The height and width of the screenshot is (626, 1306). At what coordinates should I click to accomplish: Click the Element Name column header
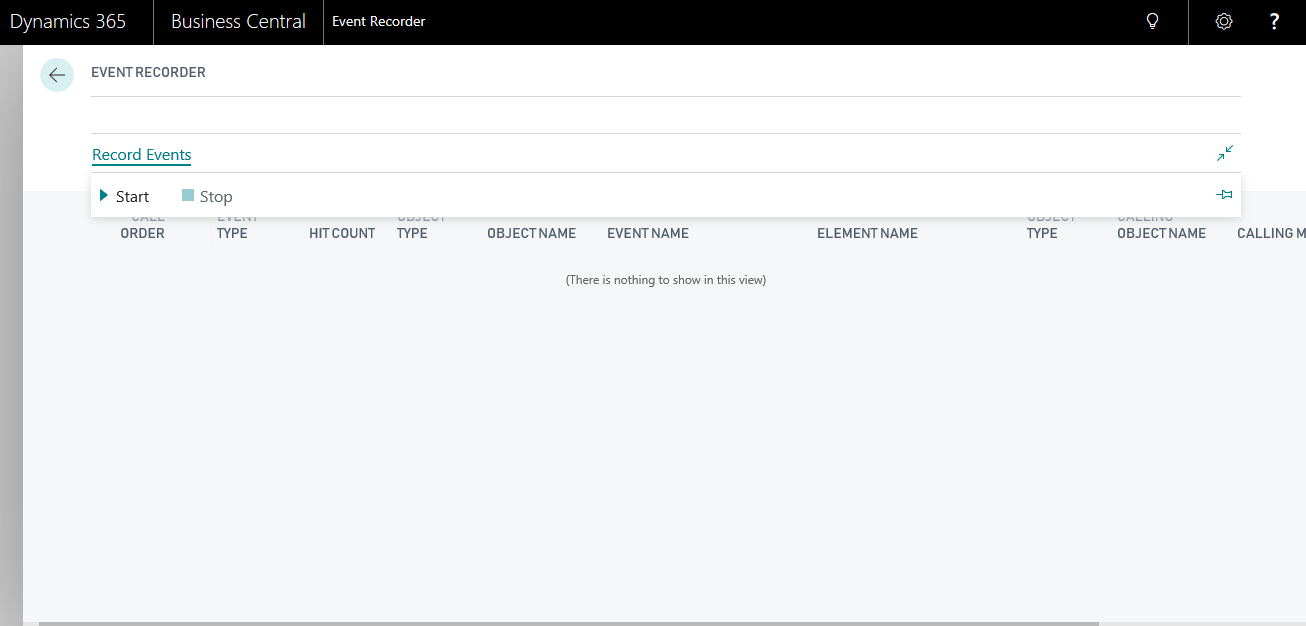pyautogui.click(x=867, y=232)
